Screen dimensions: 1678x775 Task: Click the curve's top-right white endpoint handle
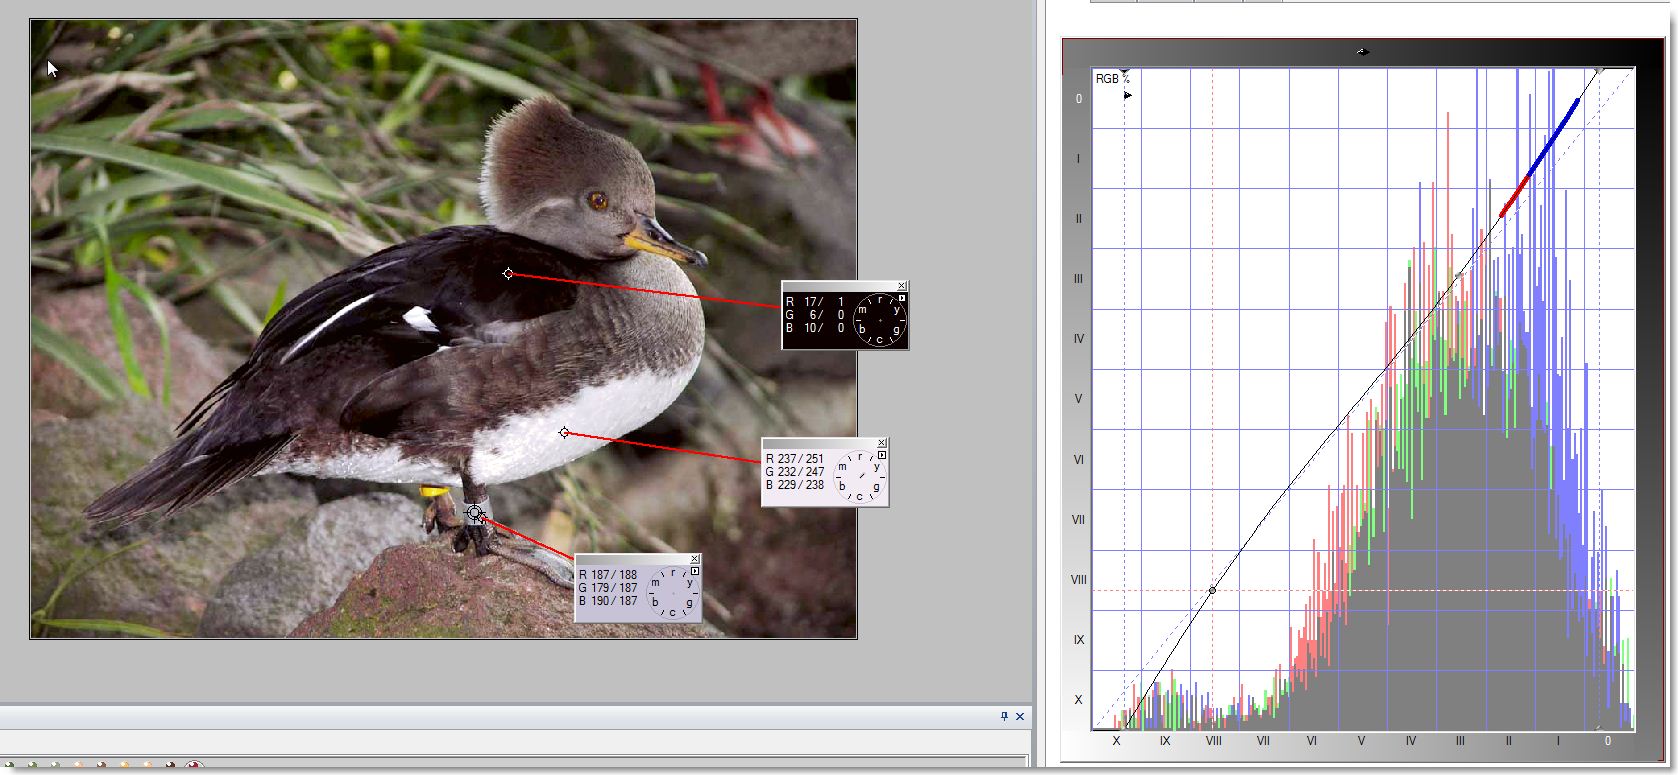(x=1600, y=70)
